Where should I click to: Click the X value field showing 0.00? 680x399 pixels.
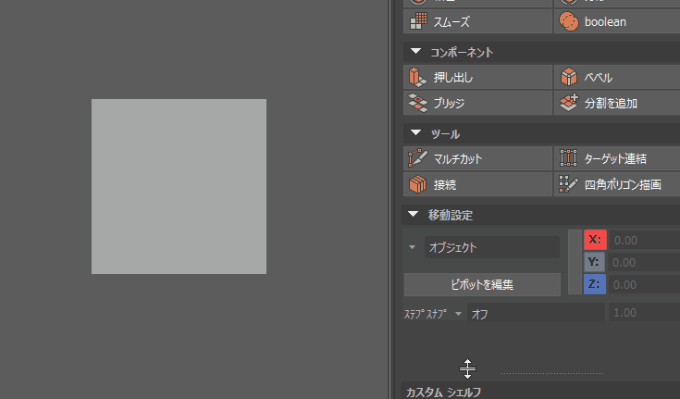(x=644, y=240)
